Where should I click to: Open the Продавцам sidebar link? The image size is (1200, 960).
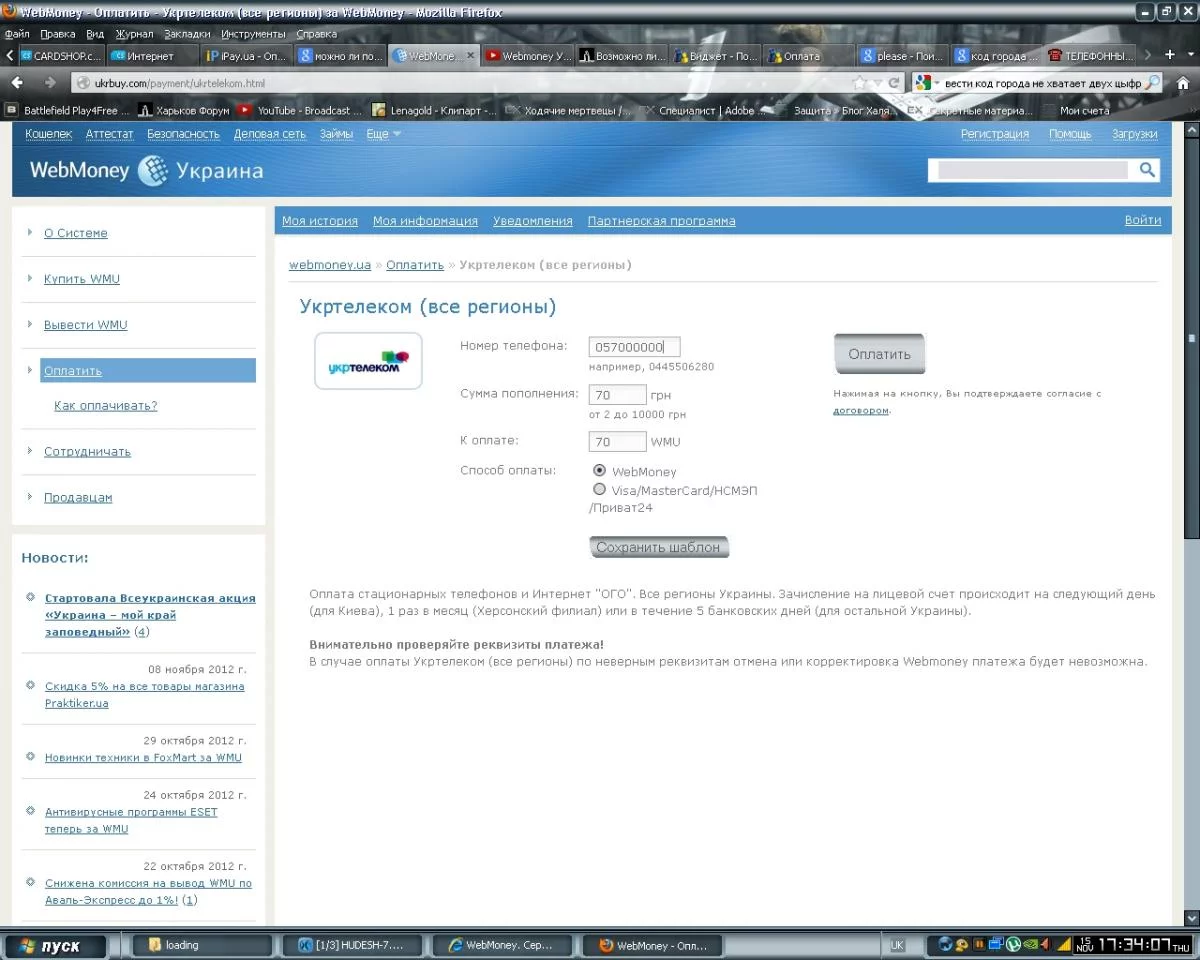coord(78,497)
